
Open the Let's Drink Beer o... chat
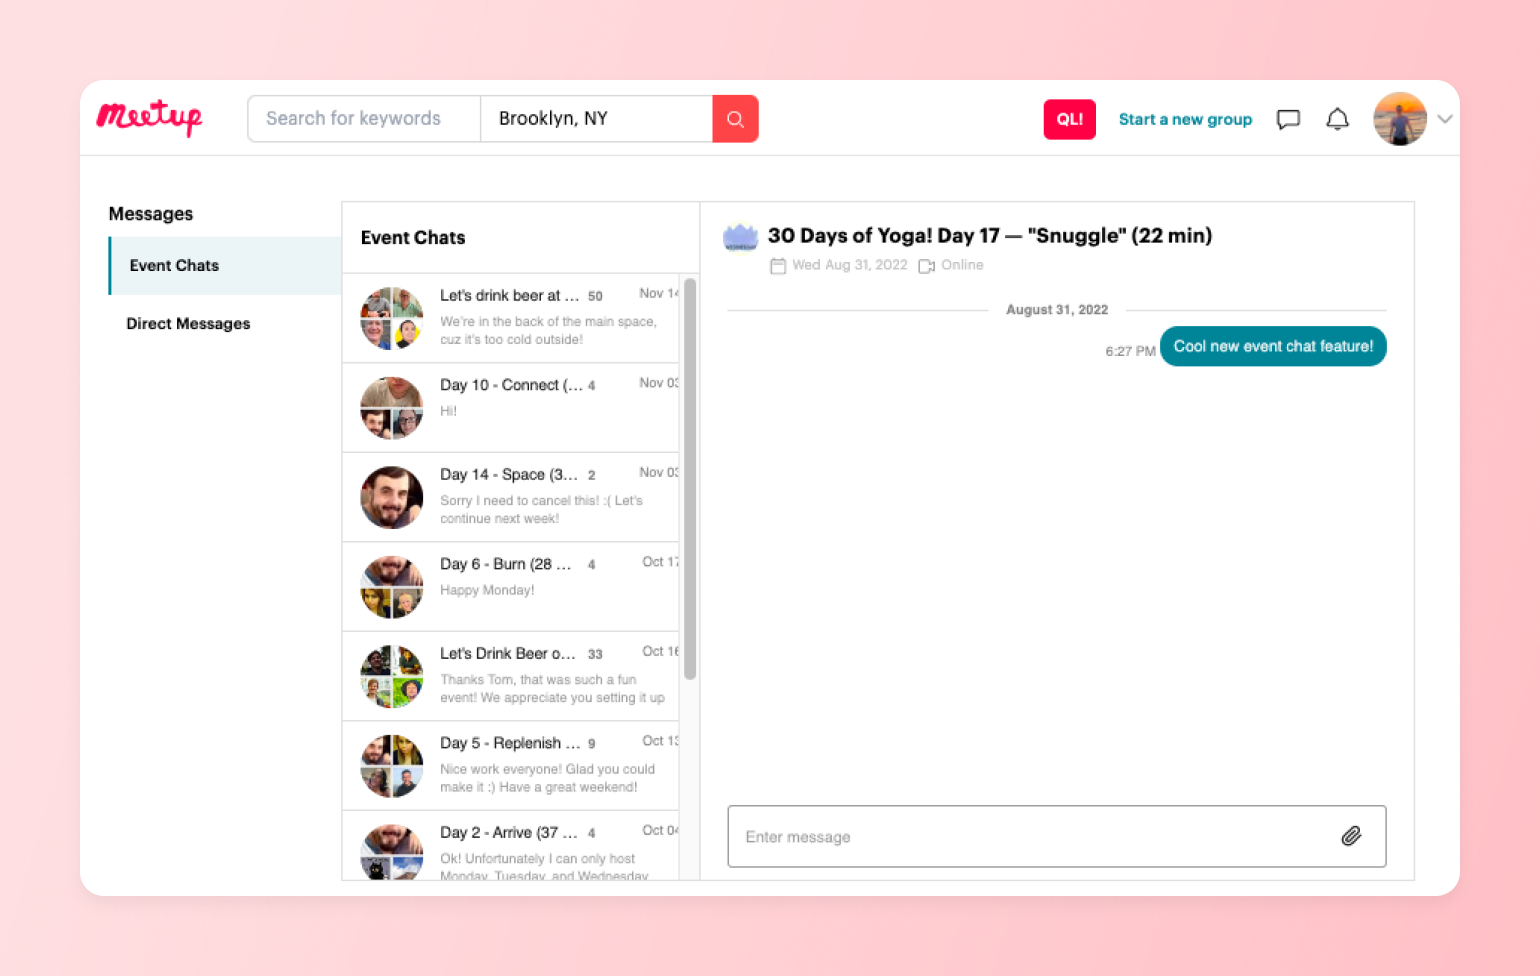point(511,676)
